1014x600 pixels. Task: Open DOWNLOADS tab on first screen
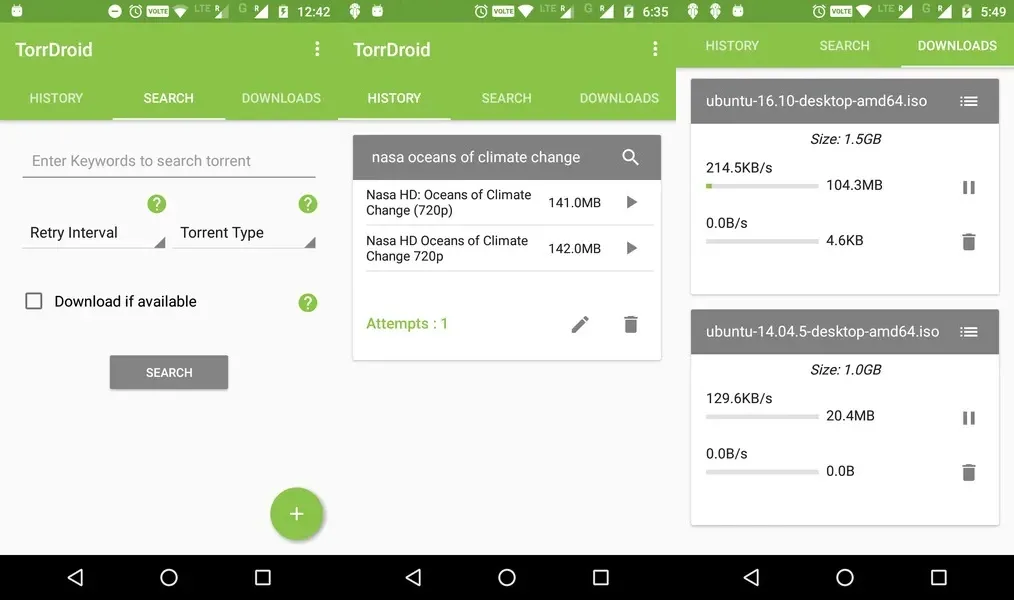click(281, 98)
